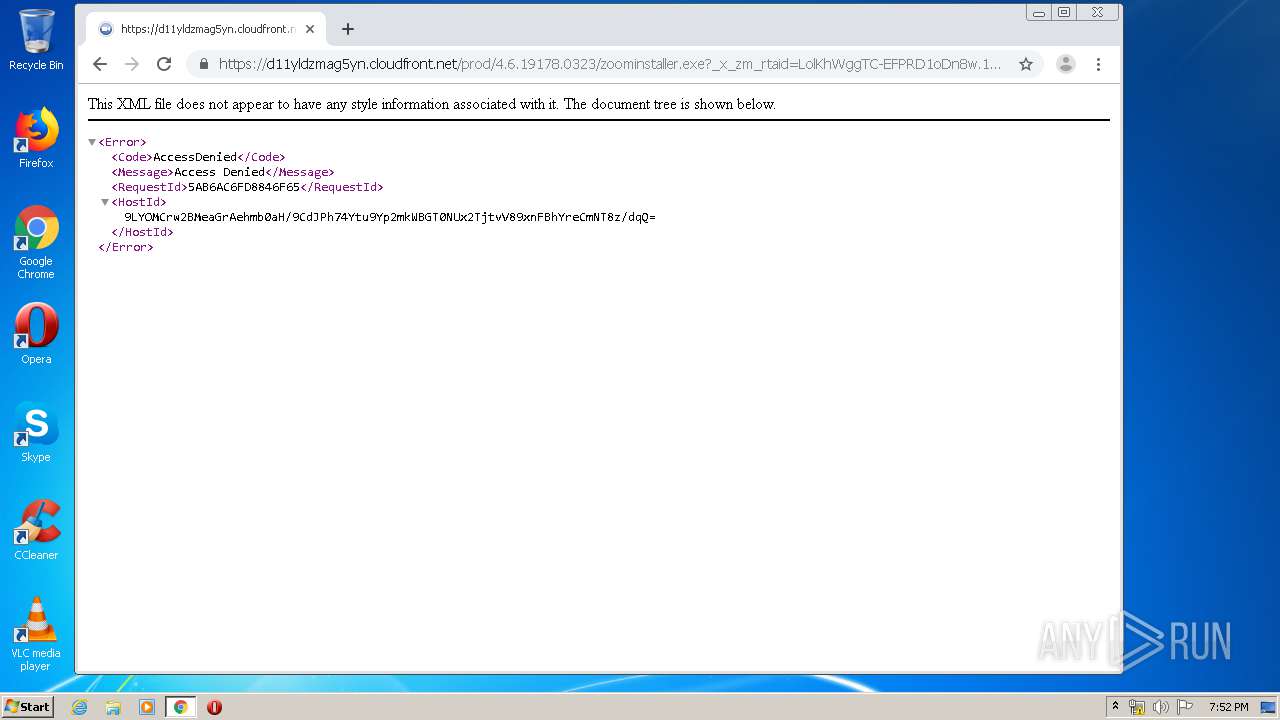Close the cloudfront tab

[x=310, y=29]
